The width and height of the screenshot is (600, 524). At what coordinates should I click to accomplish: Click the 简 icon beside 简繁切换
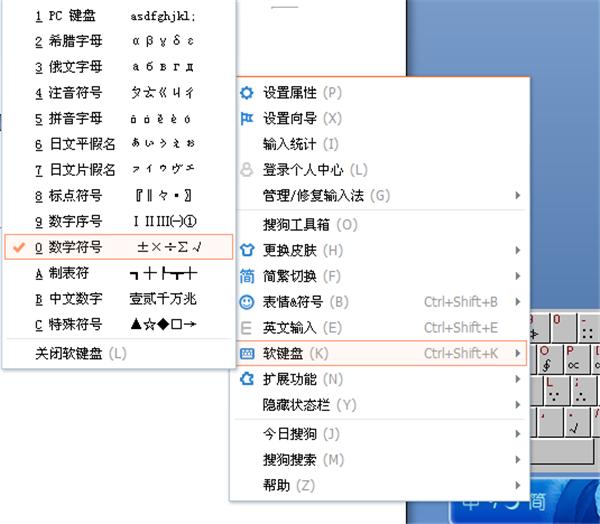[246, 276]
